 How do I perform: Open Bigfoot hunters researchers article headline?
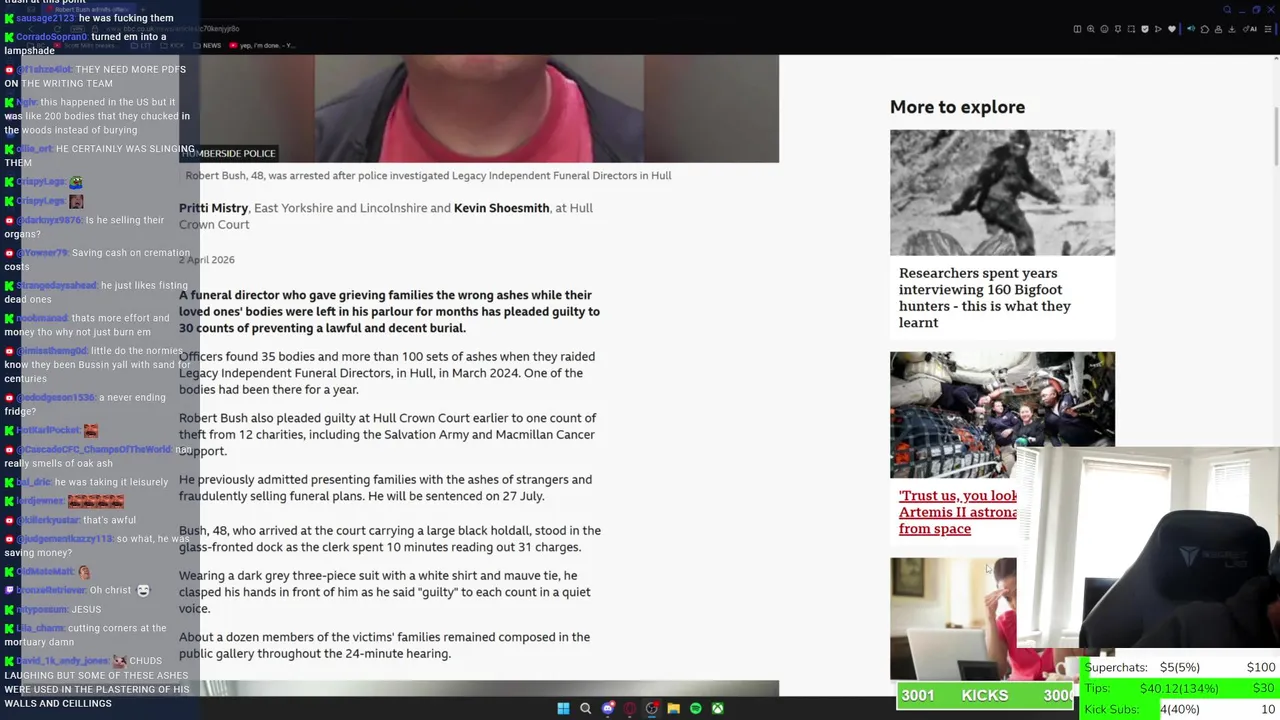click(985, 297)
